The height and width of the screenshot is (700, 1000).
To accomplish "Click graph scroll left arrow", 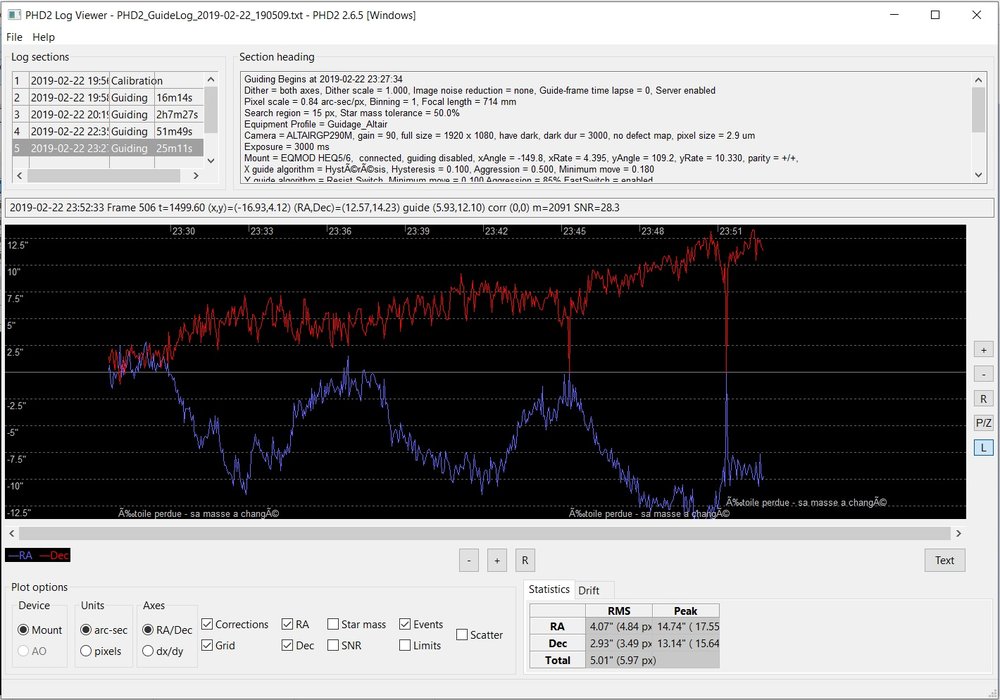I will tap(11, 533).
